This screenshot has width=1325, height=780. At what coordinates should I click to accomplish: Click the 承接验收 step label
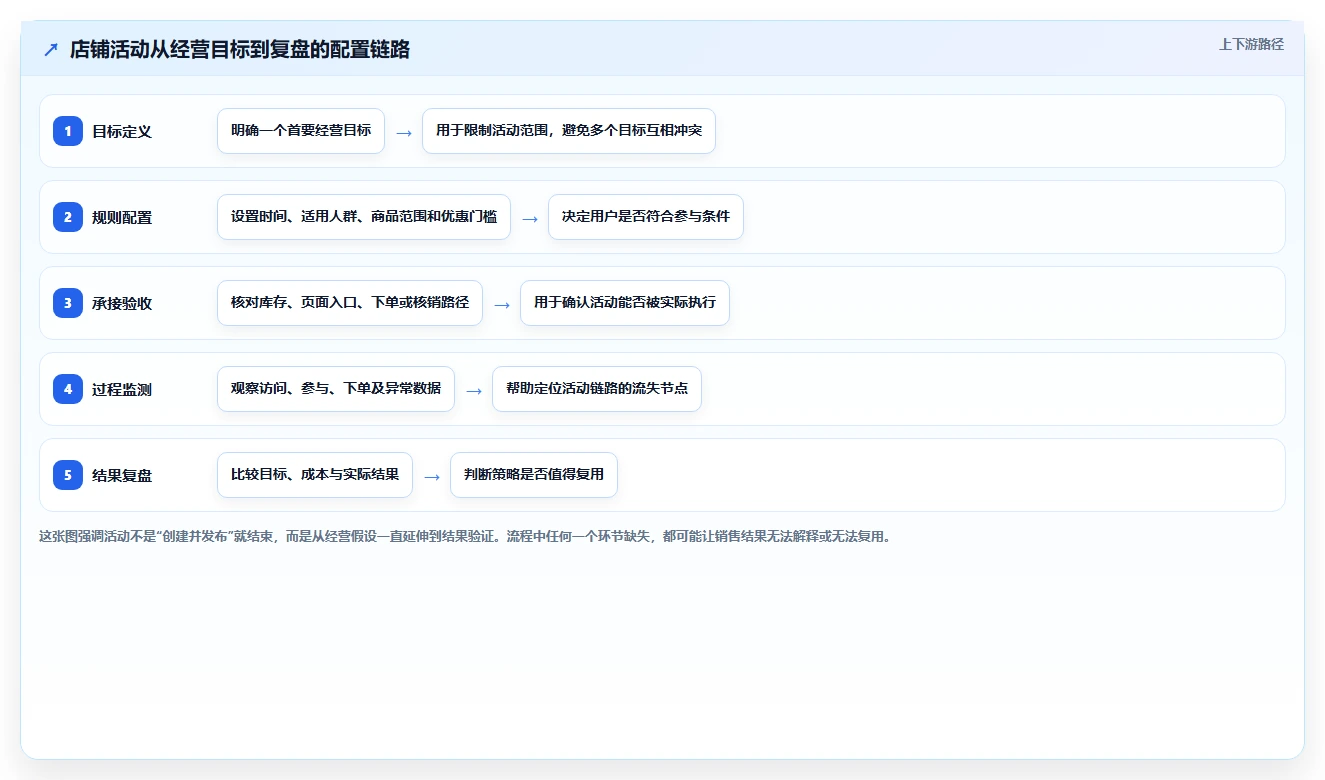click(122, 303)
